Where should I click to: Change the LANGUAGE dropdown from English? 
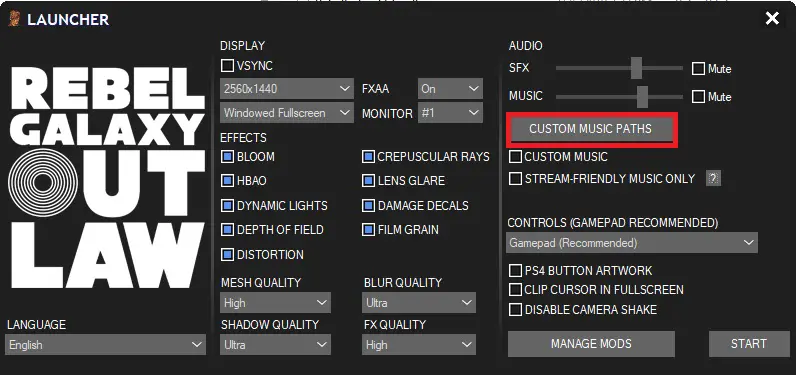(x=106, y=345)
